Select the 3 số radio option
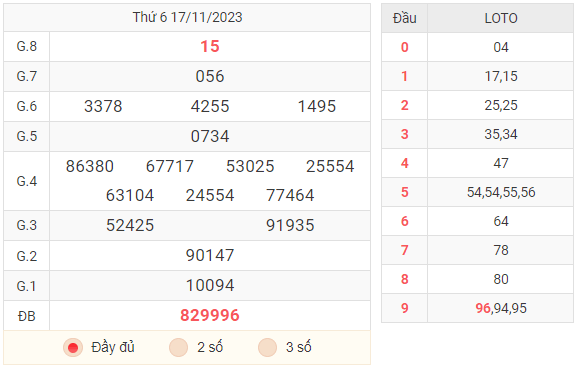The width and height of the screenshot is (578, 371). click(x=267, y=347)
